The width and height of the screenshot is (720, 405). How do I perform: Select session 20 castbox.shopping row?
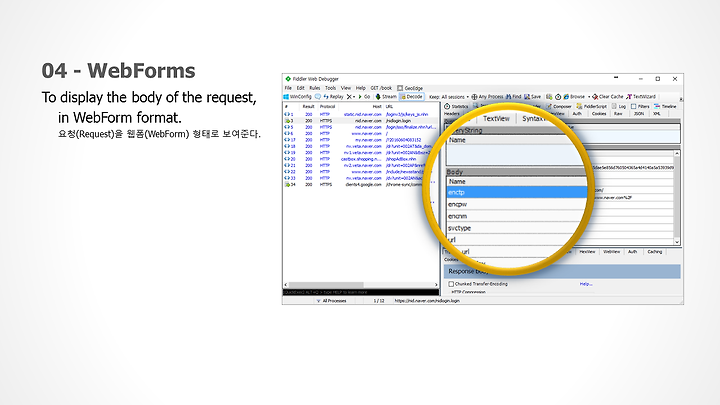point(361,159)
